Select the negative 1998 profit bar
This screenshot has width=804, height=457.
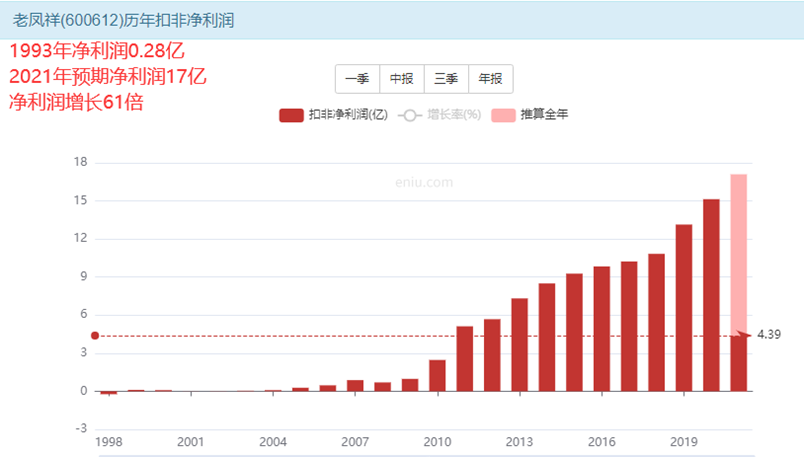(109, 393)
